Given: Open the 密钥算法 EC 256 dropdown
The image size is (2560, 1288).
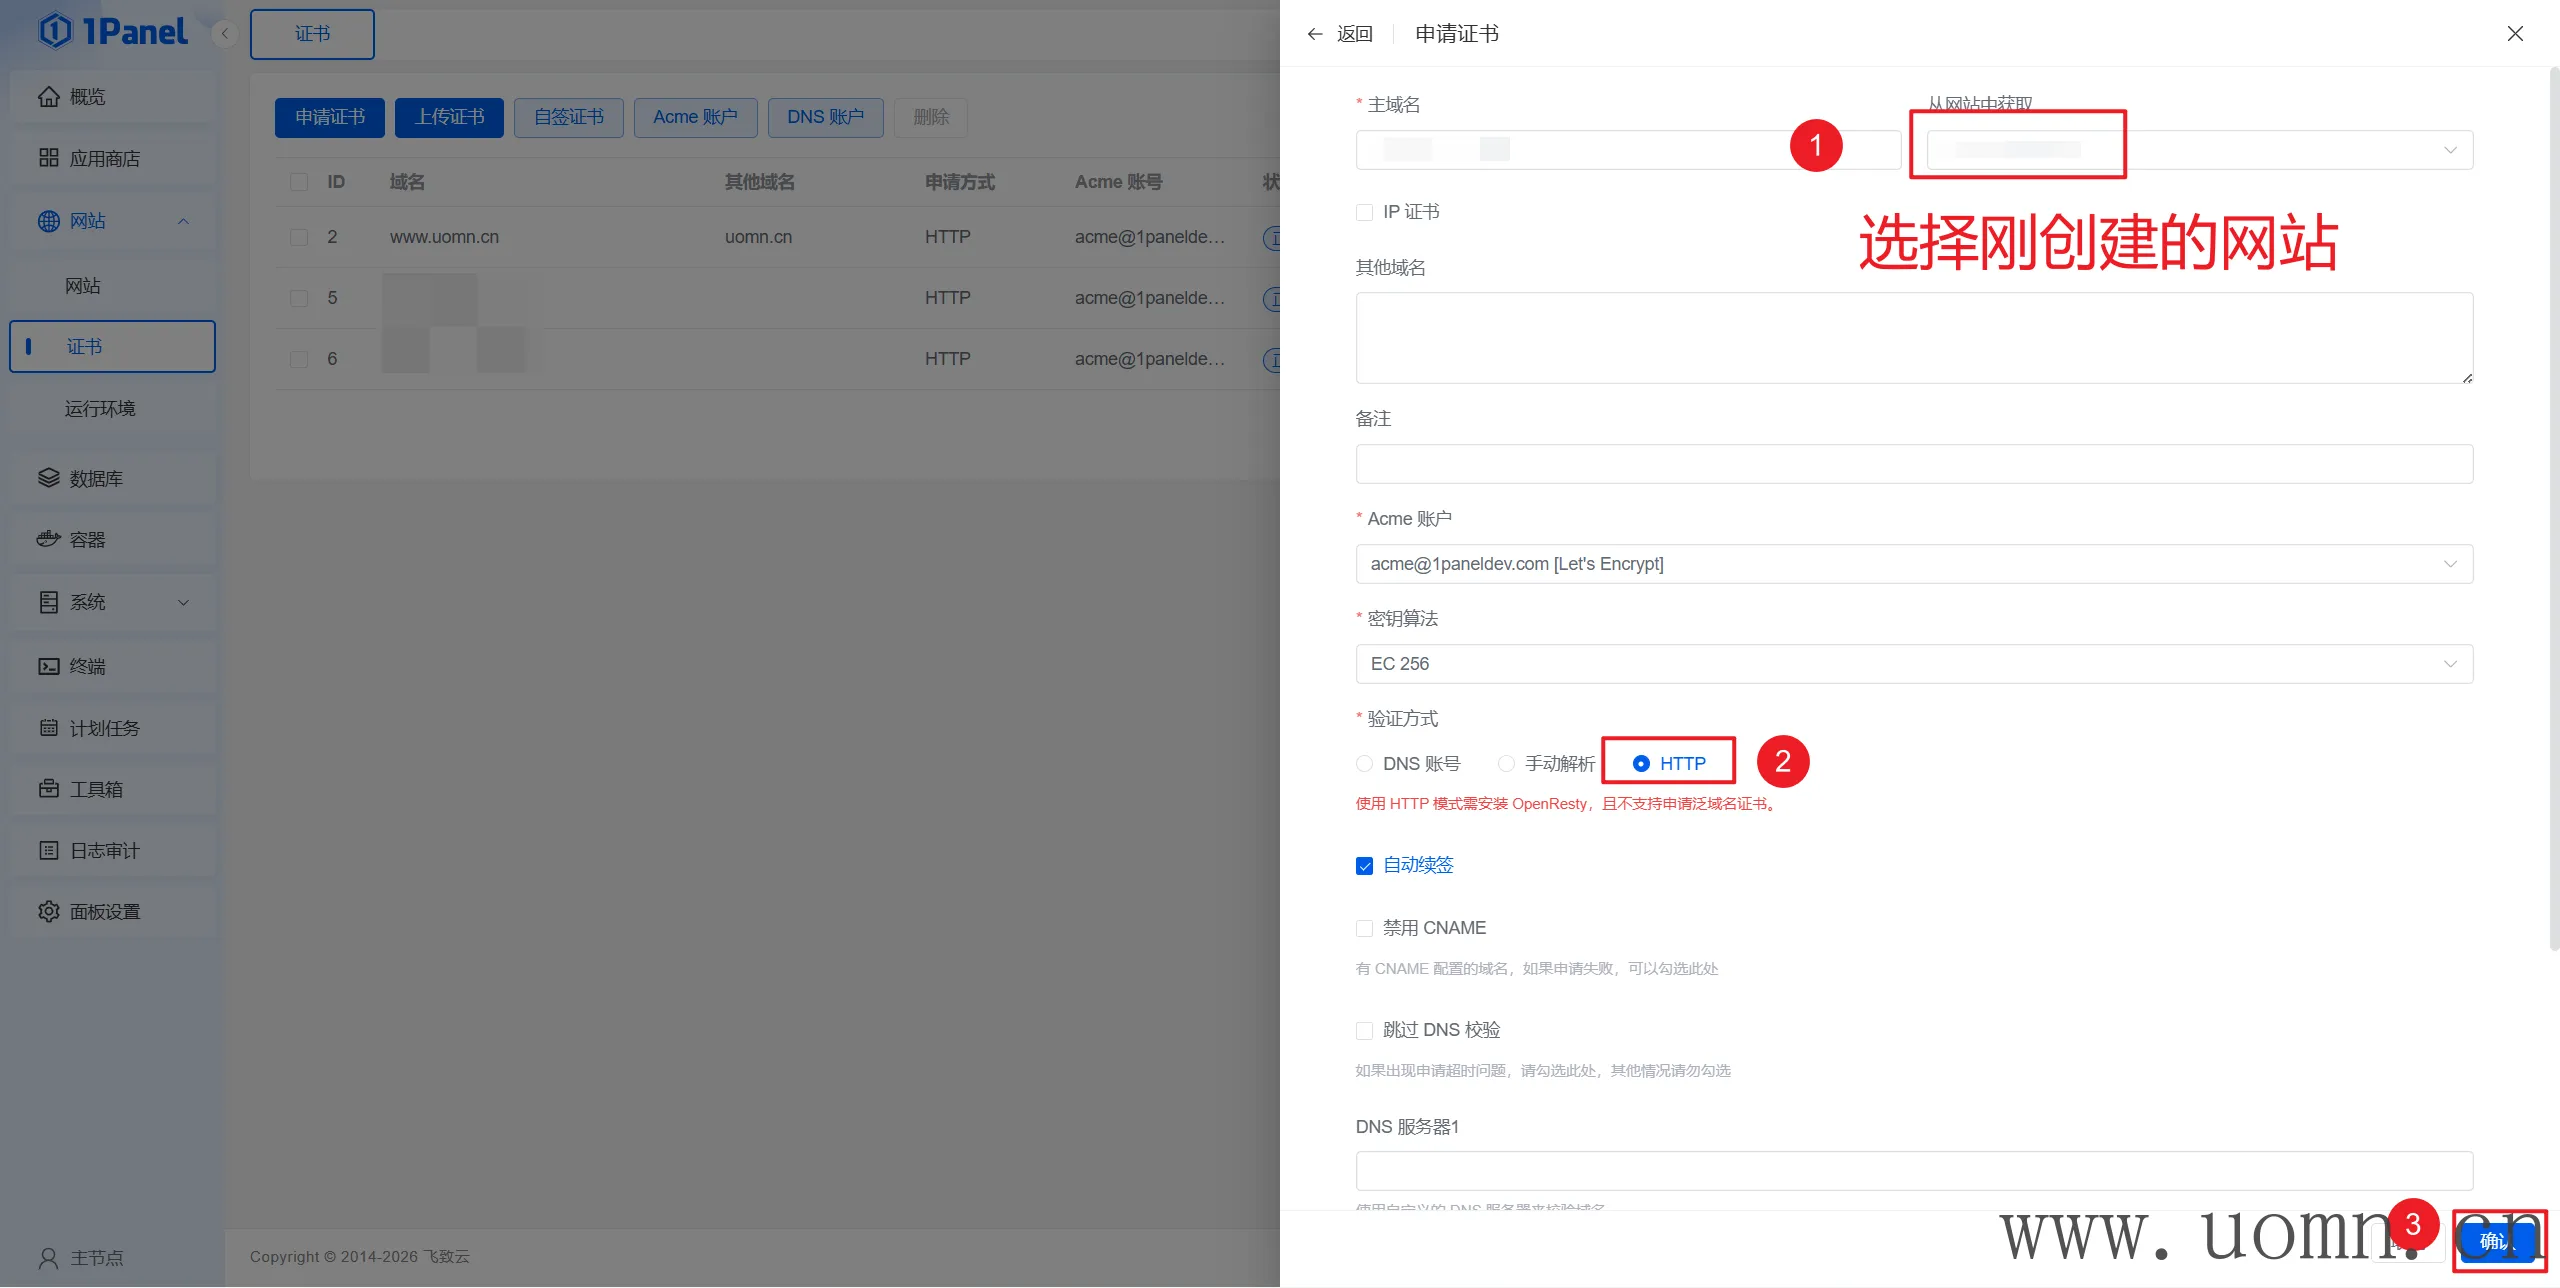Looking at the screenshot, I should pyautogui.click(x=1913, y=664).
